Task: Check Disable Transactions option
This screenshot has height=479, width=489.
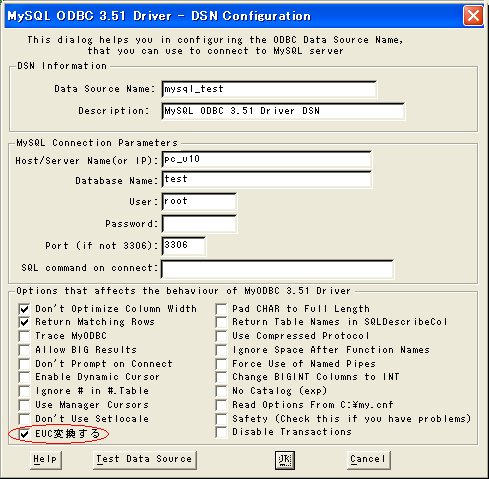Action: pyautogui.click(x=221, y=432)
